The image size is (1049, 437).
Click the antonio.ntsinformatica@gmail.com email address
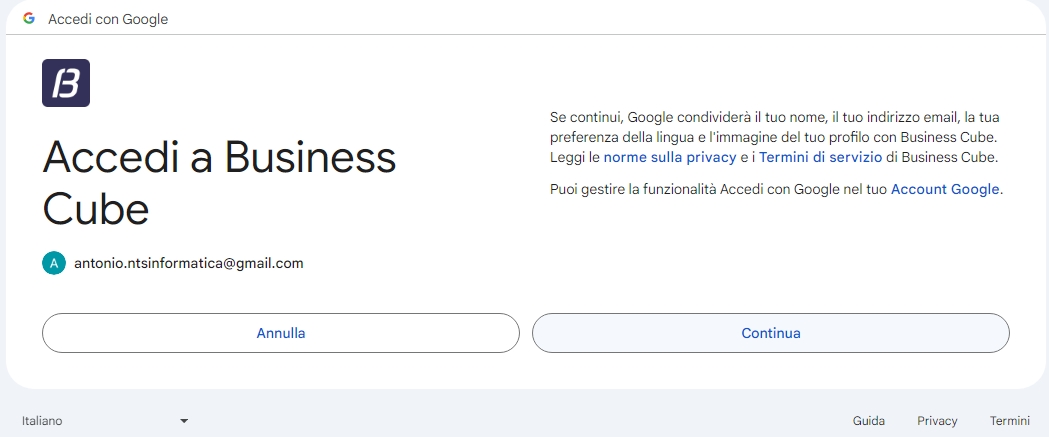click(189, 264)
